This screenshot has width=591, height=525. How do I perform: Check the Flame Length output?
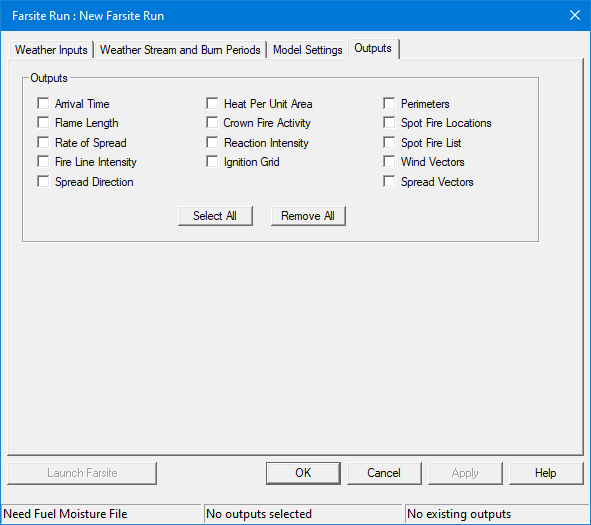coord(43,122)
